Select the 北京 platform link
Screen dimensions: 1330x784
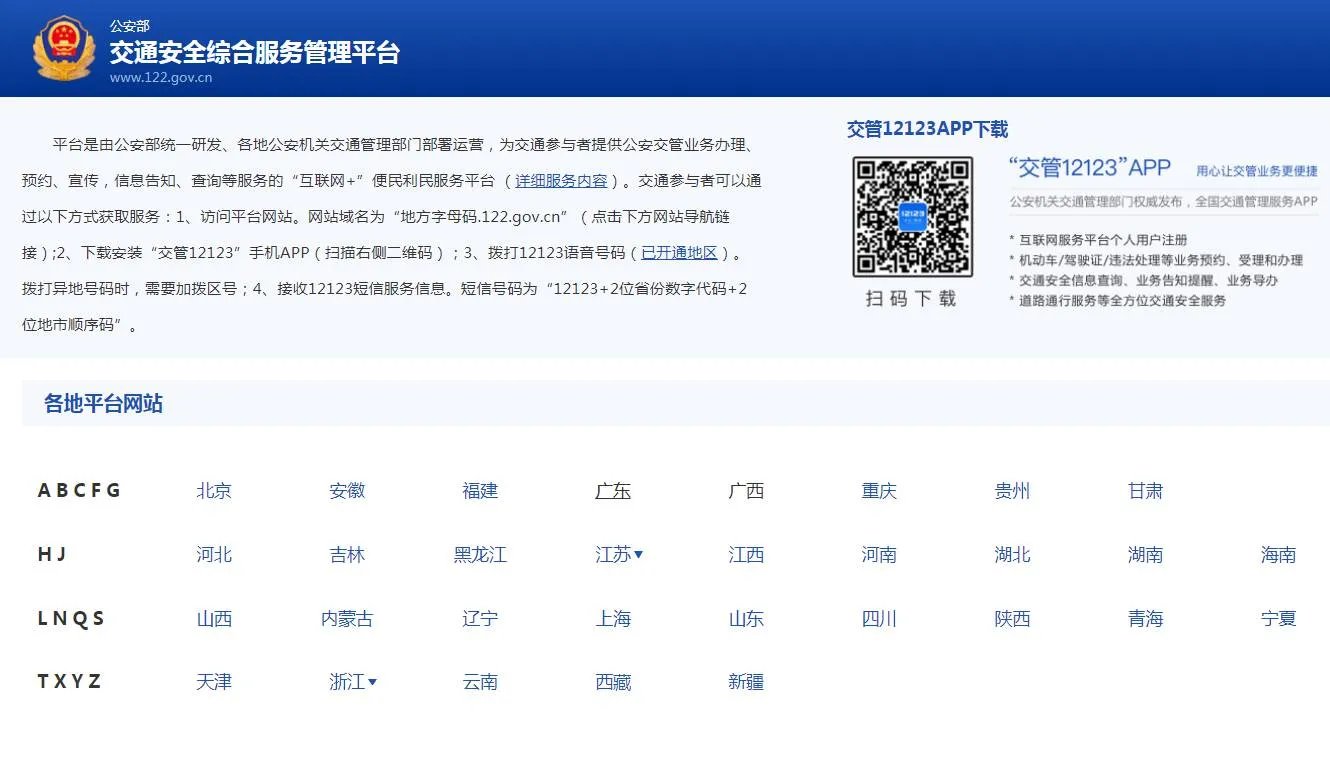(x=213, y=490)
